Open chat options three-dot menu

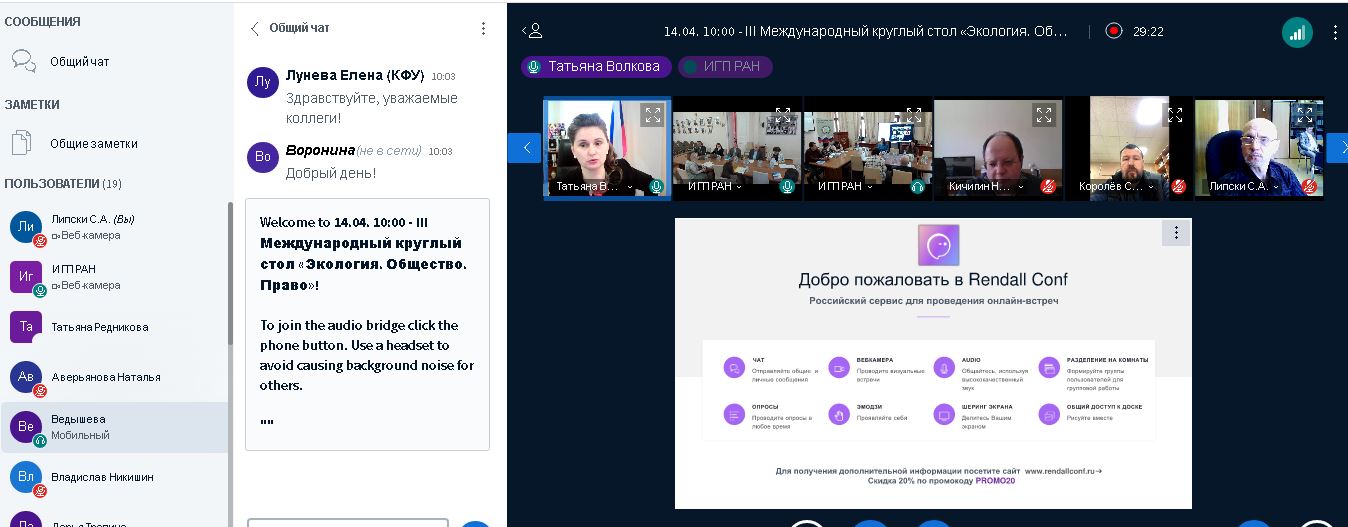[483, 28]
